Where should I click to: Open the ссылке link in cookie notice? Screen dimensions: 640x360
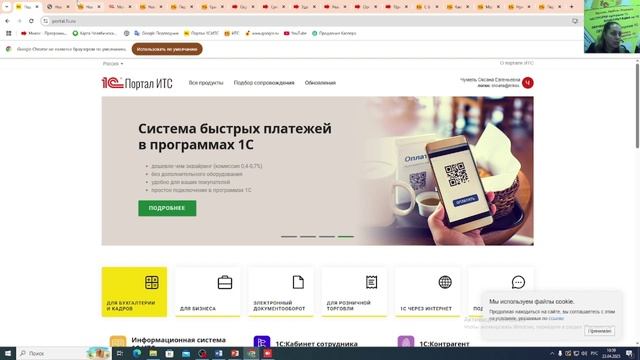[x=556, y=318]
